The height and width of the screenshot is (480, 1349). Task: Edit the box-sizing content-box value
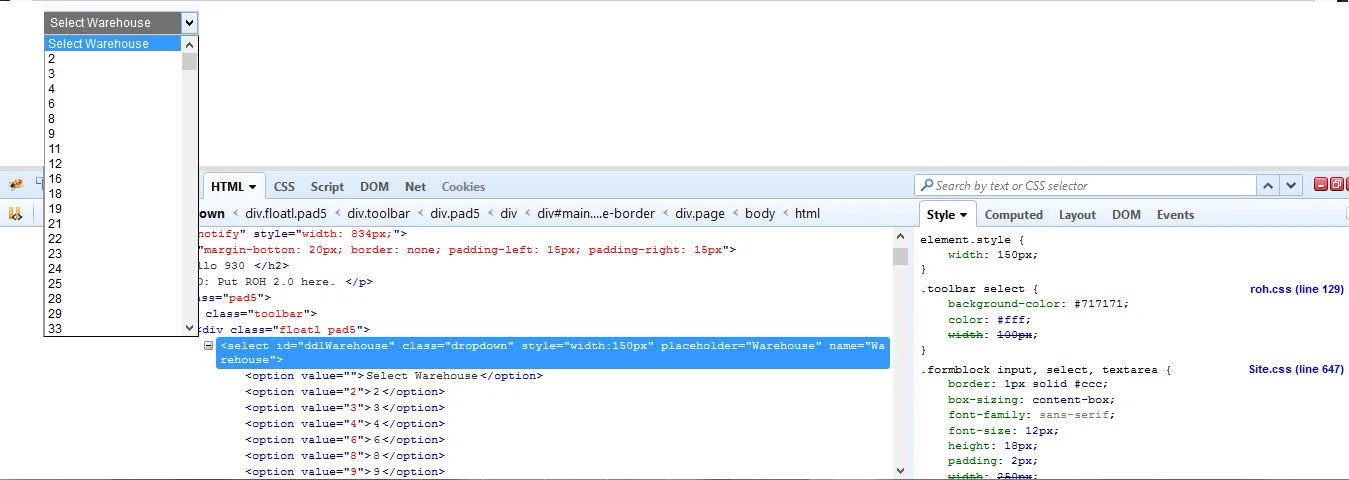pos(1069,399)
